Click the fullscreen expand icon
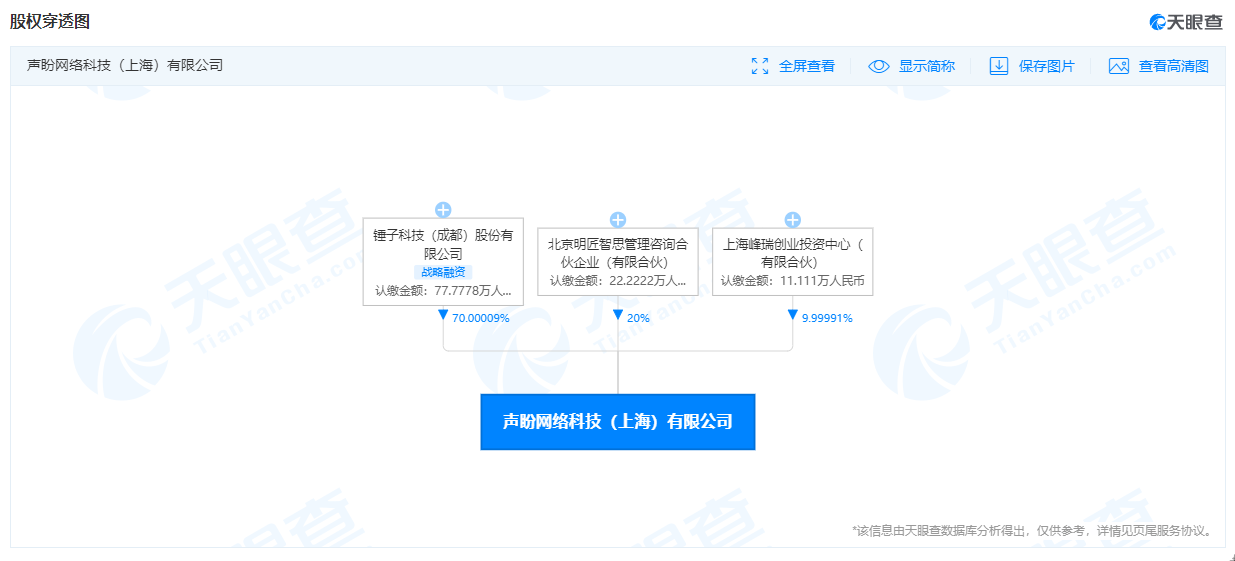This screenshot has height=561, width=1235. (760, 66)
